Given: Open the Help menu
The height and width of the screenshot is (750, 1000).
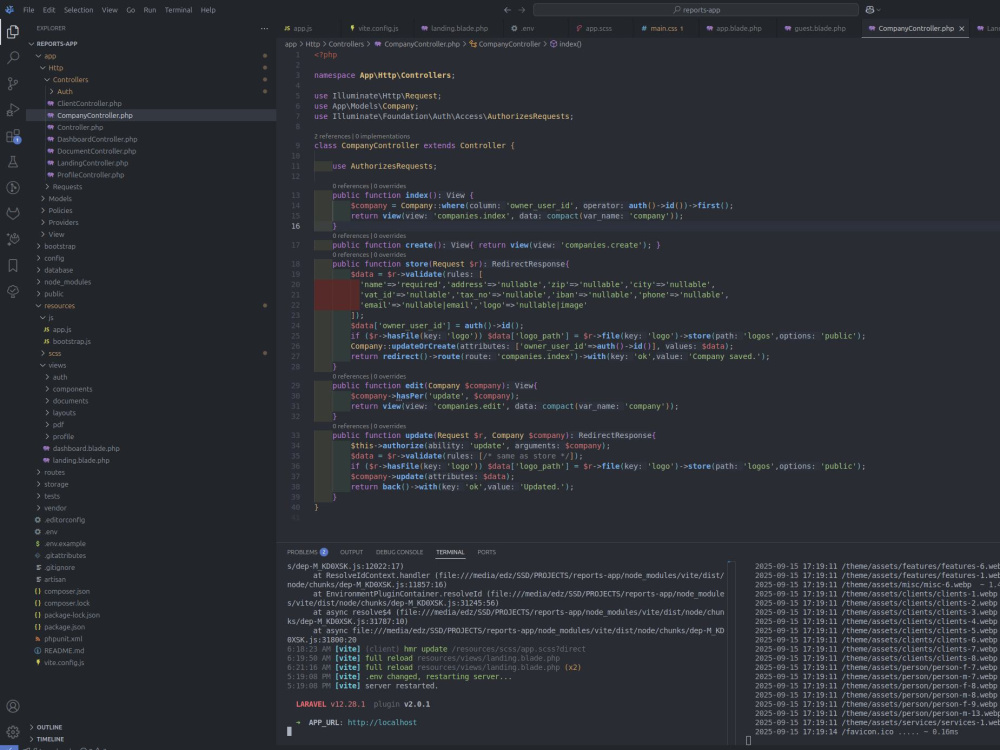Looking at the screenshot, I should [208, 10].
